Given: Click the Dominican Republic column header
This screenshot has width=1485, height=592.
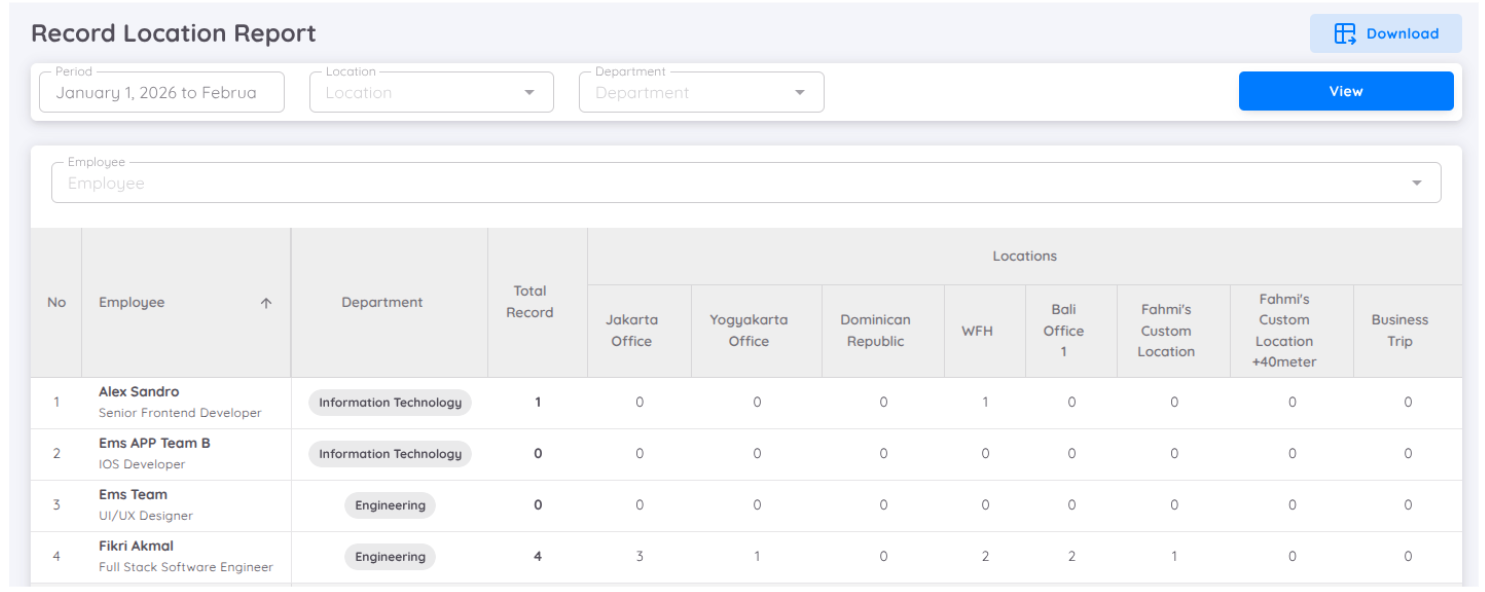Looking at the screenshot, I should tap(883, 331).
